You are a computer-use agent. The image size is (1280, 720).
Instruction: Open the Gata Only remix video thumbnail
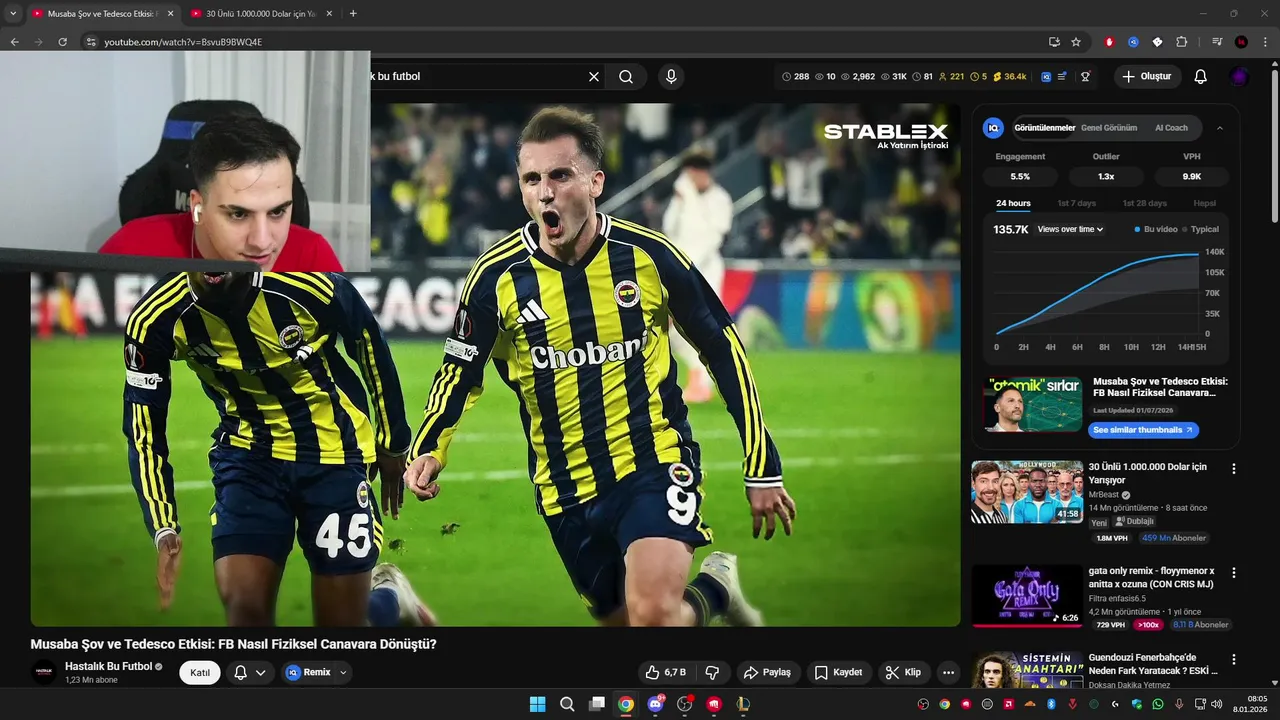click(1027, 596)
